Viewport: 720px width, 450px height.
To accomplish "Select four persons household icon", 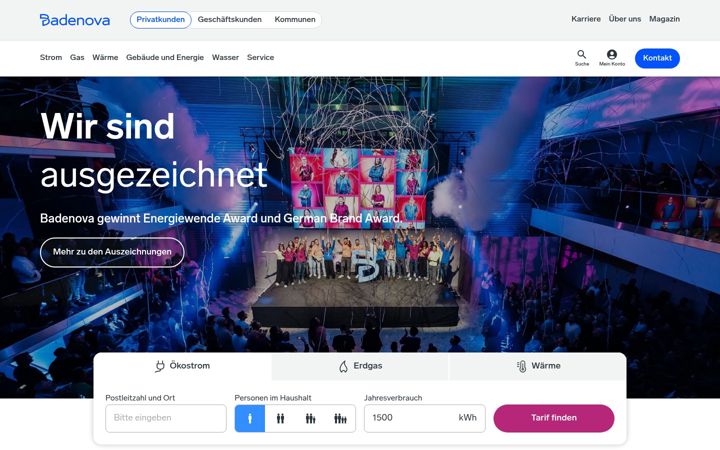I will (x=340, y=418).
